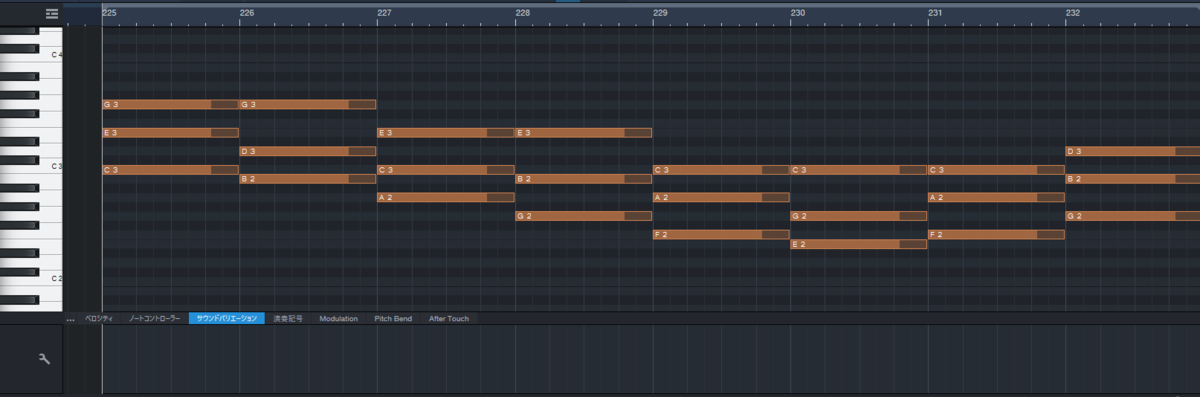Open the hamburger menu above piano keys

(x=52, y=14)
